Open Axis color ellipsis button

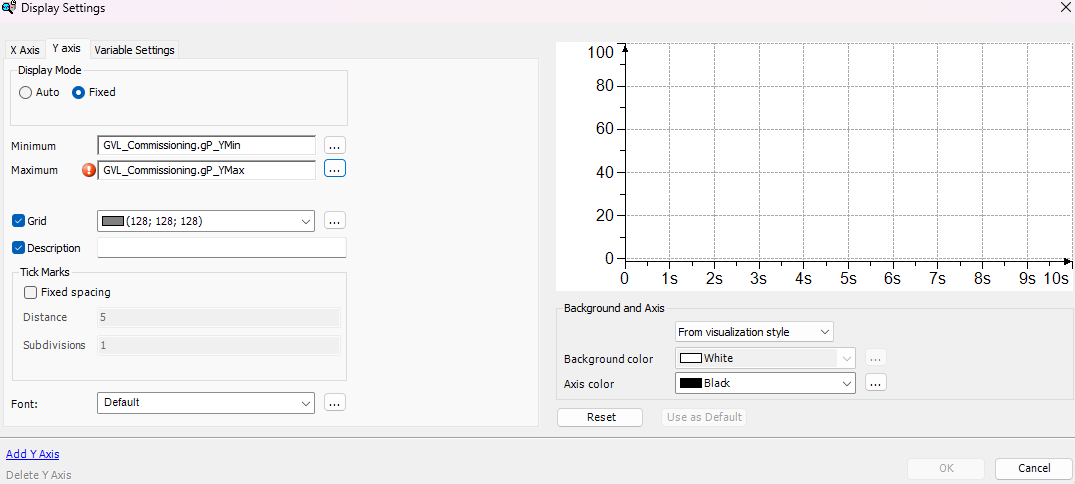(x=876, y=383)
